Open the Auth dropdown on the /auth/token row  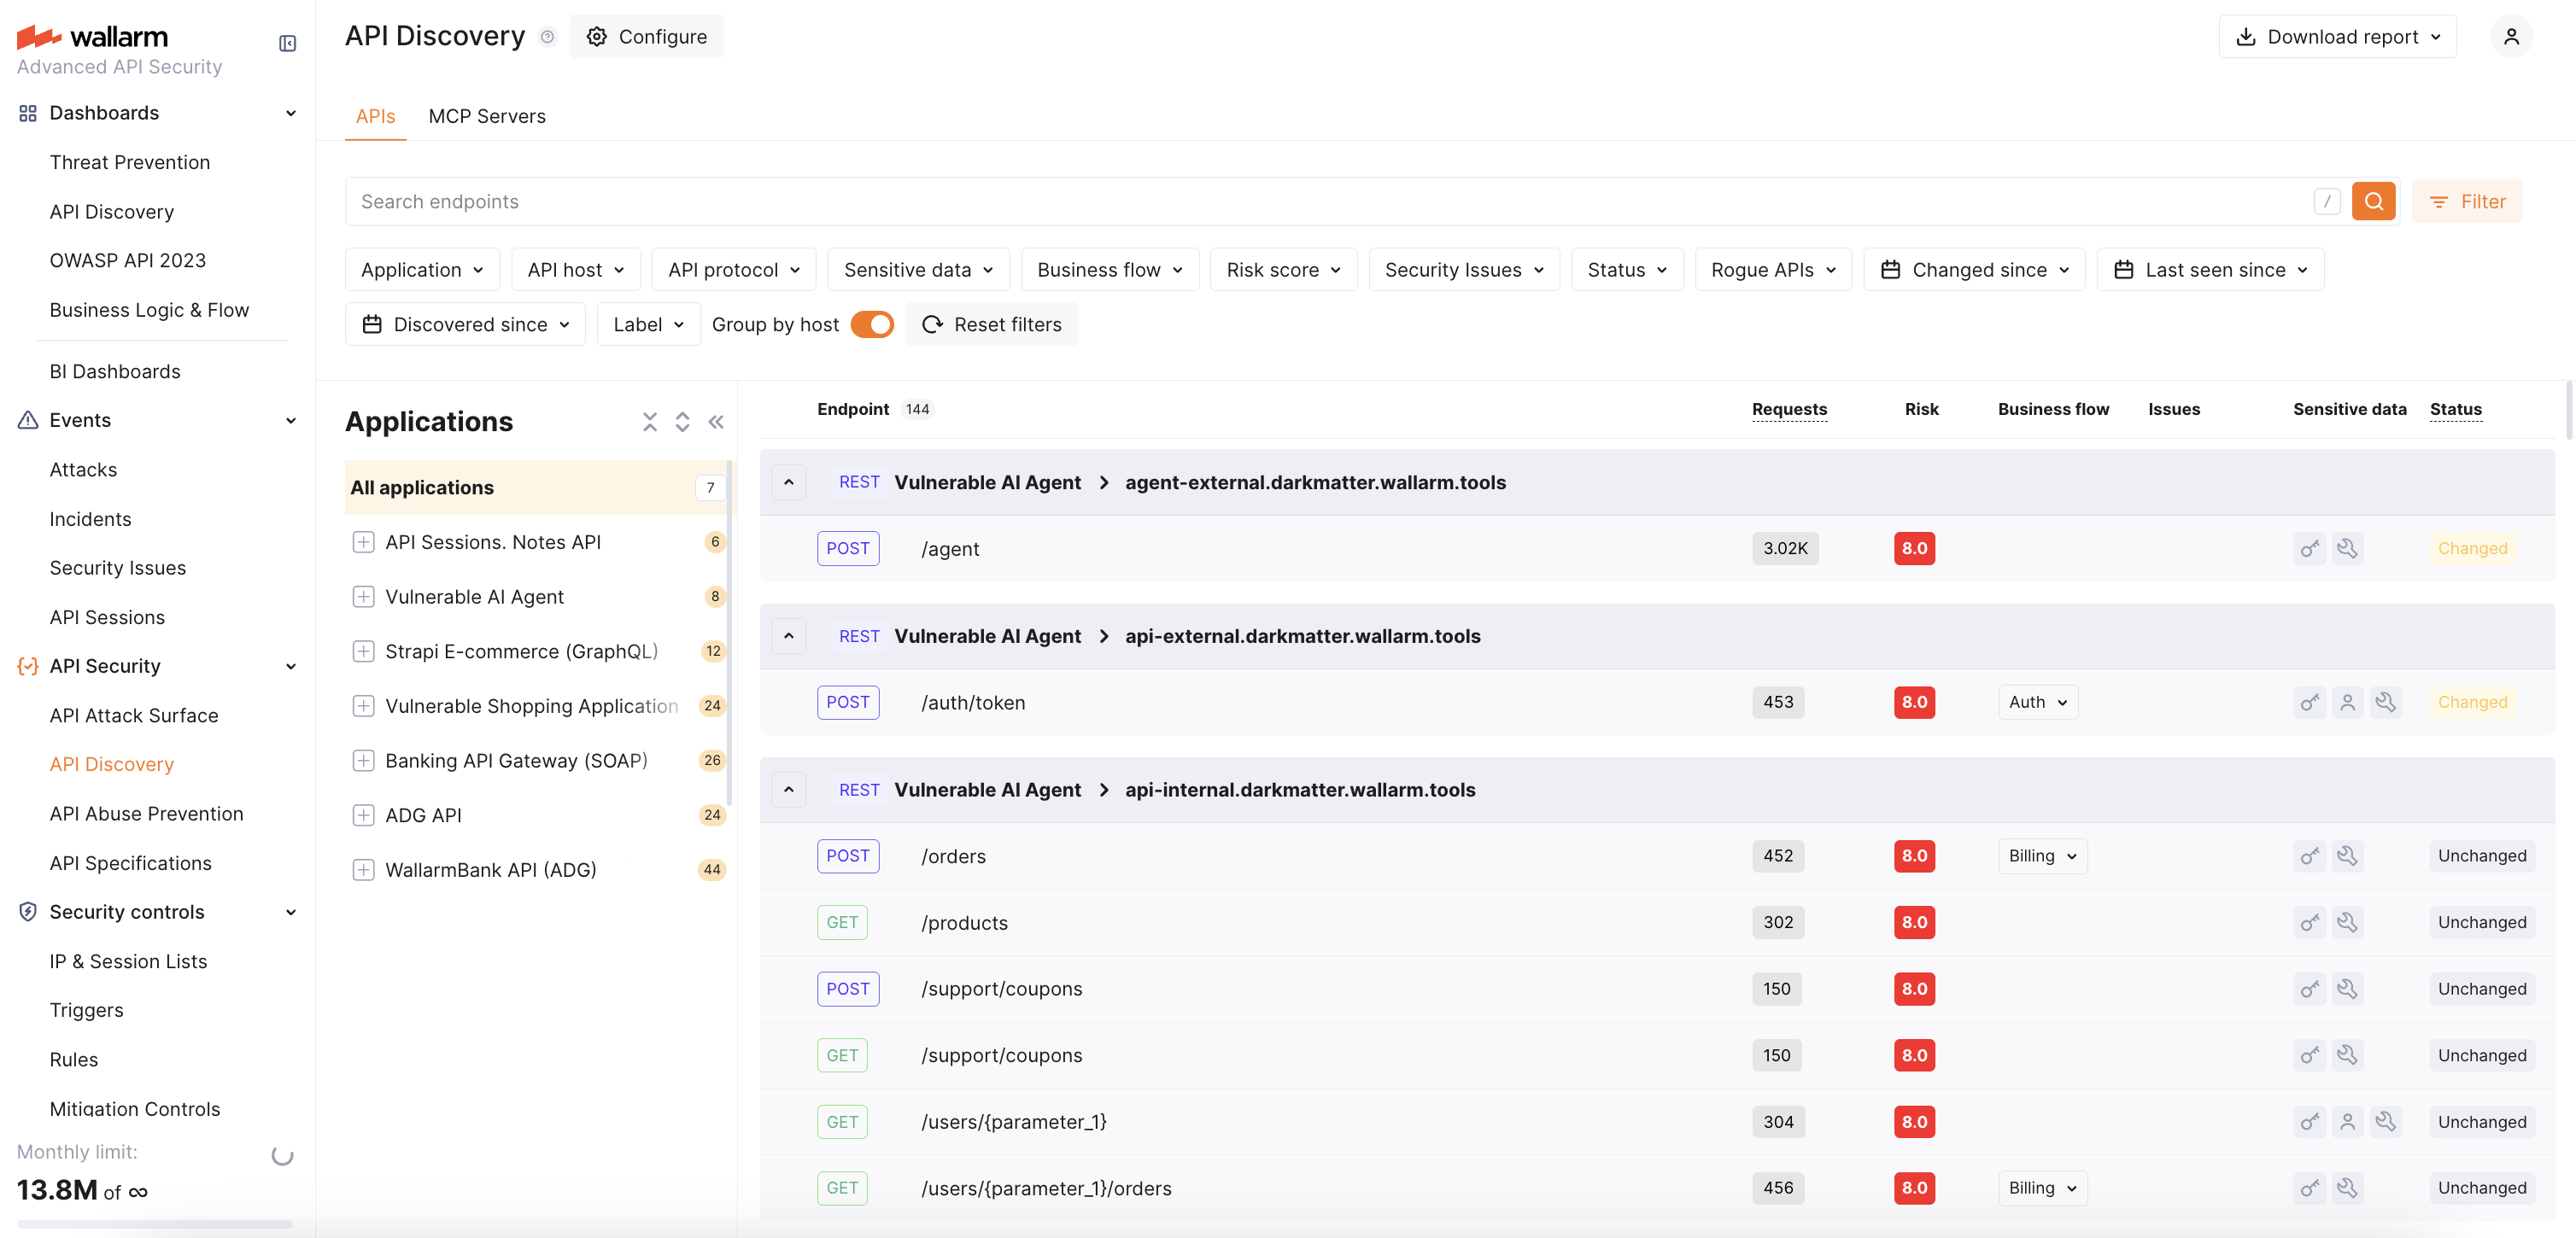coord(2037,702)
